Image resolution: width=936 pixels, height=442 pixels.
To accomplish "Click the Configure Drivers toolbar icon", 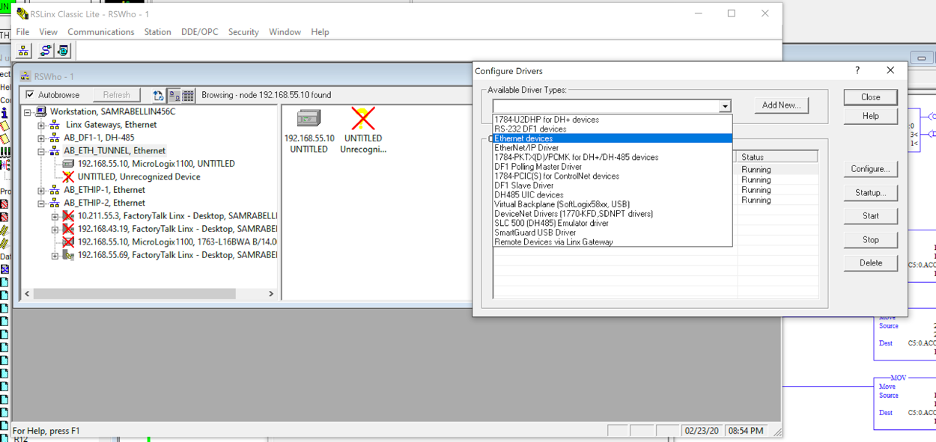I will pos(45,50).
